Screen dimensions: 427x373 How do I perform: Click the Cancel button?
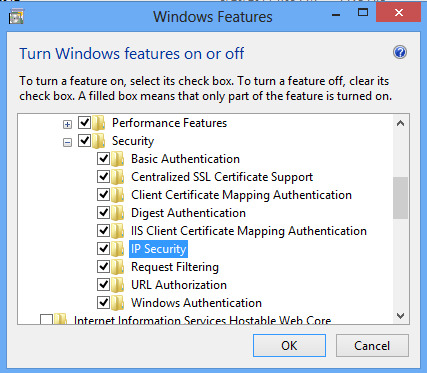pos(372,346)
